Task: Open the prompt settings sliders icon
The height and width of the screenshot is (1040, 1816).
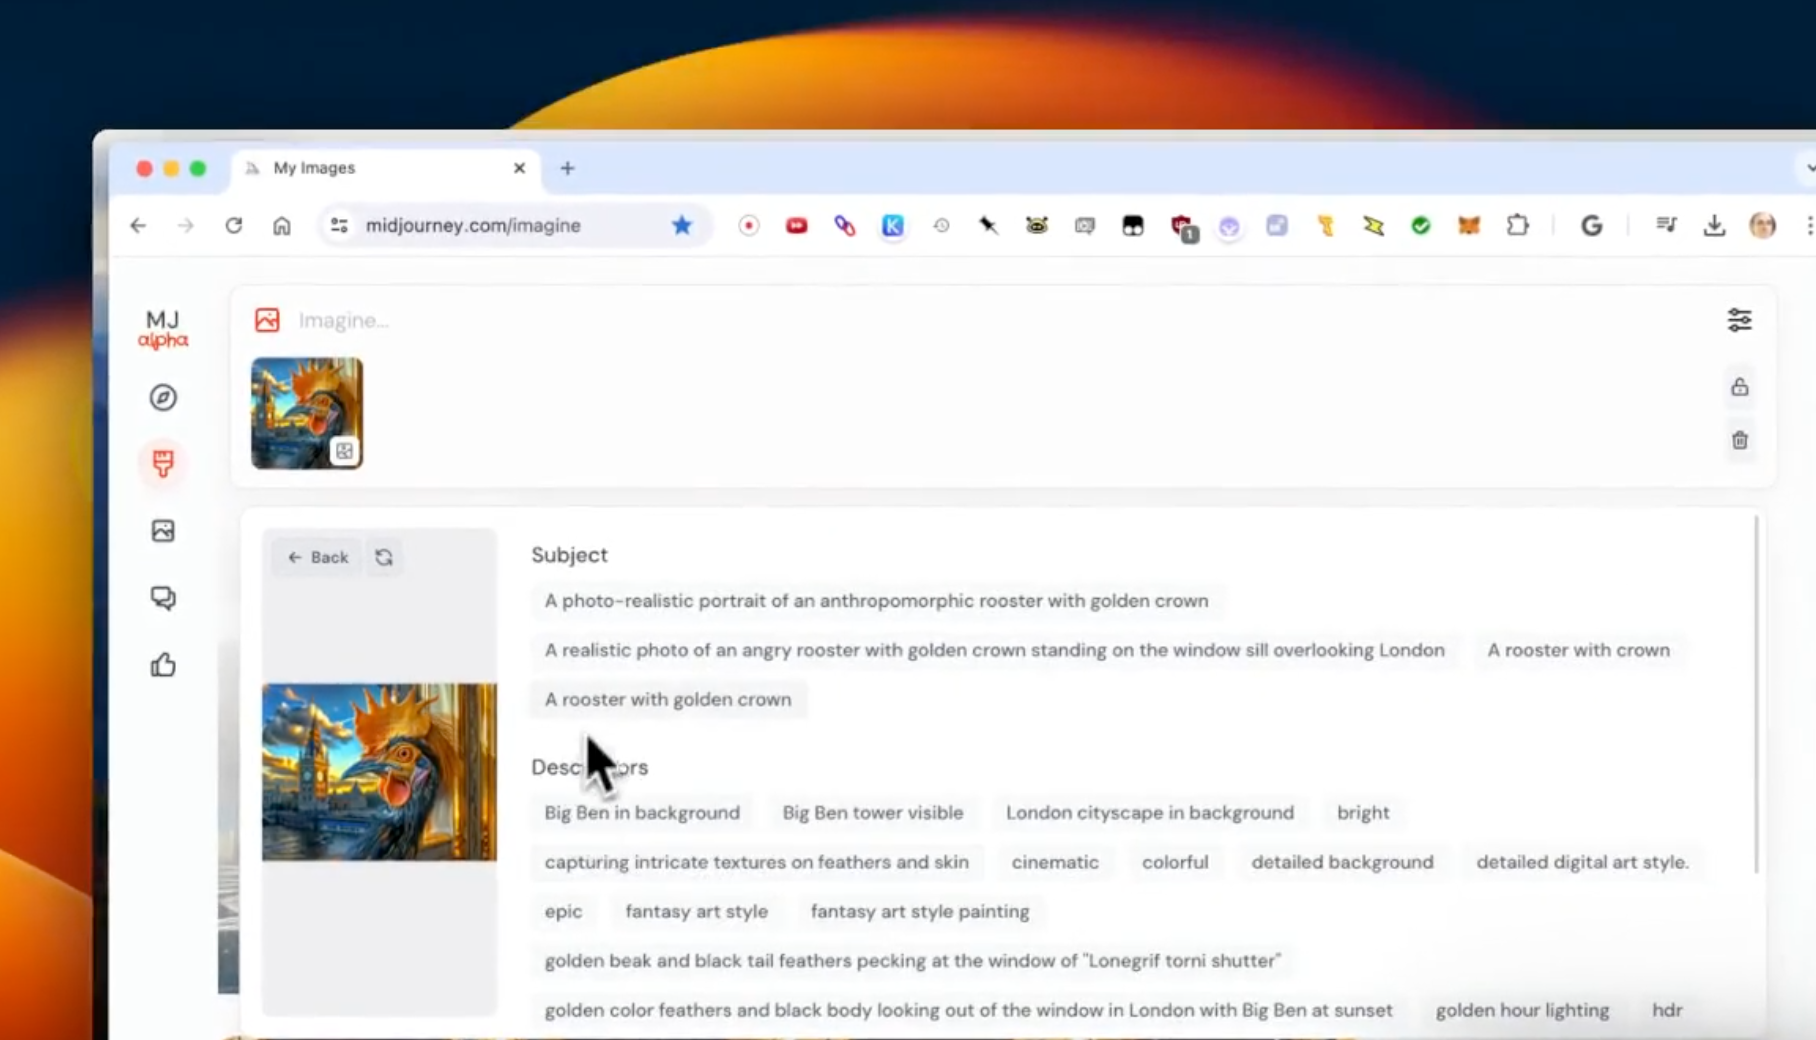Action: click(1739, 320)
